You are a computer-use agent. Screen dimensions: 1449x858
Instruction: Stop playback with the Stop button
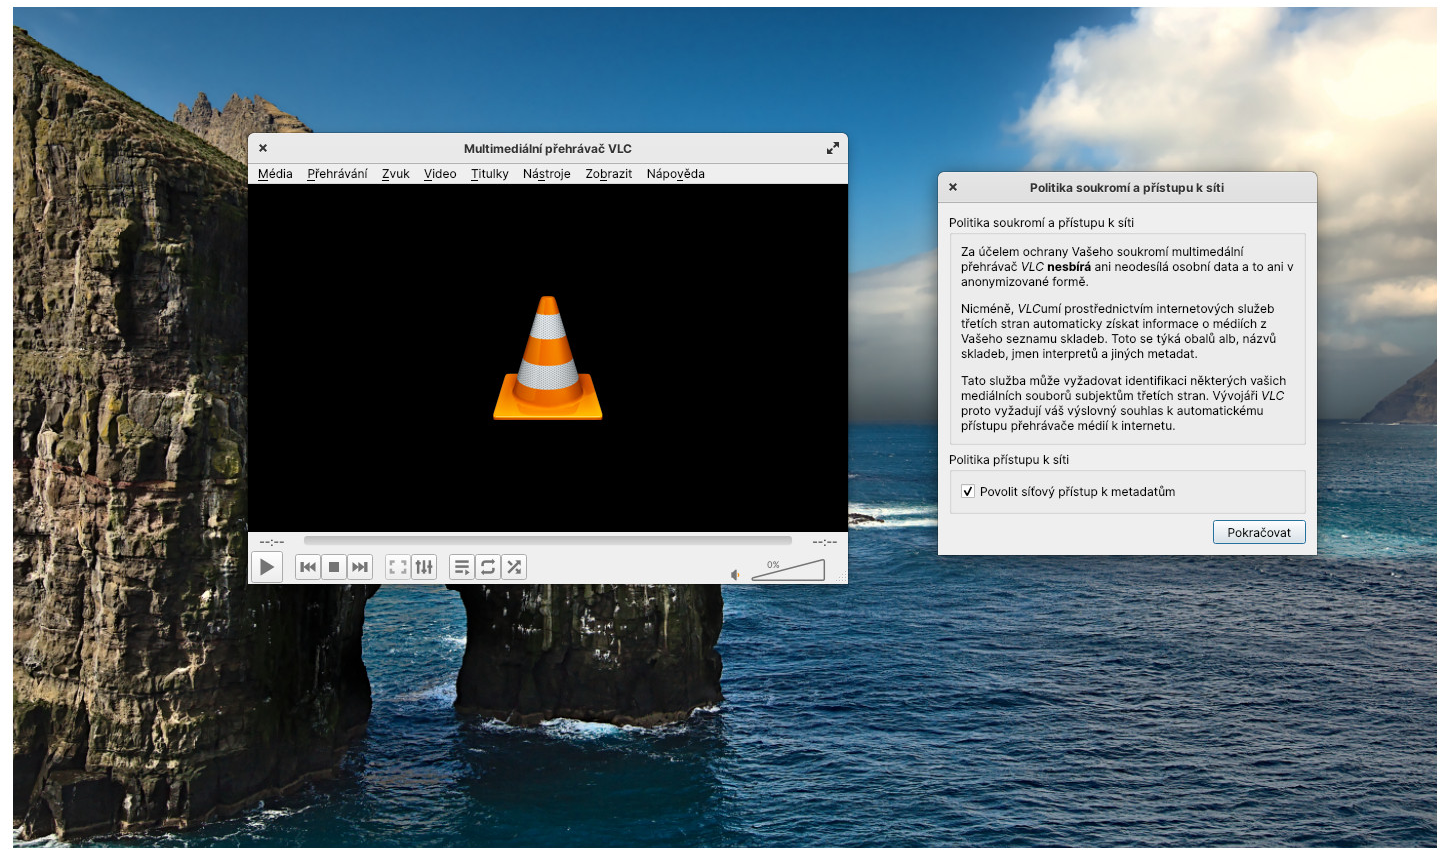[x=334, y=567]
